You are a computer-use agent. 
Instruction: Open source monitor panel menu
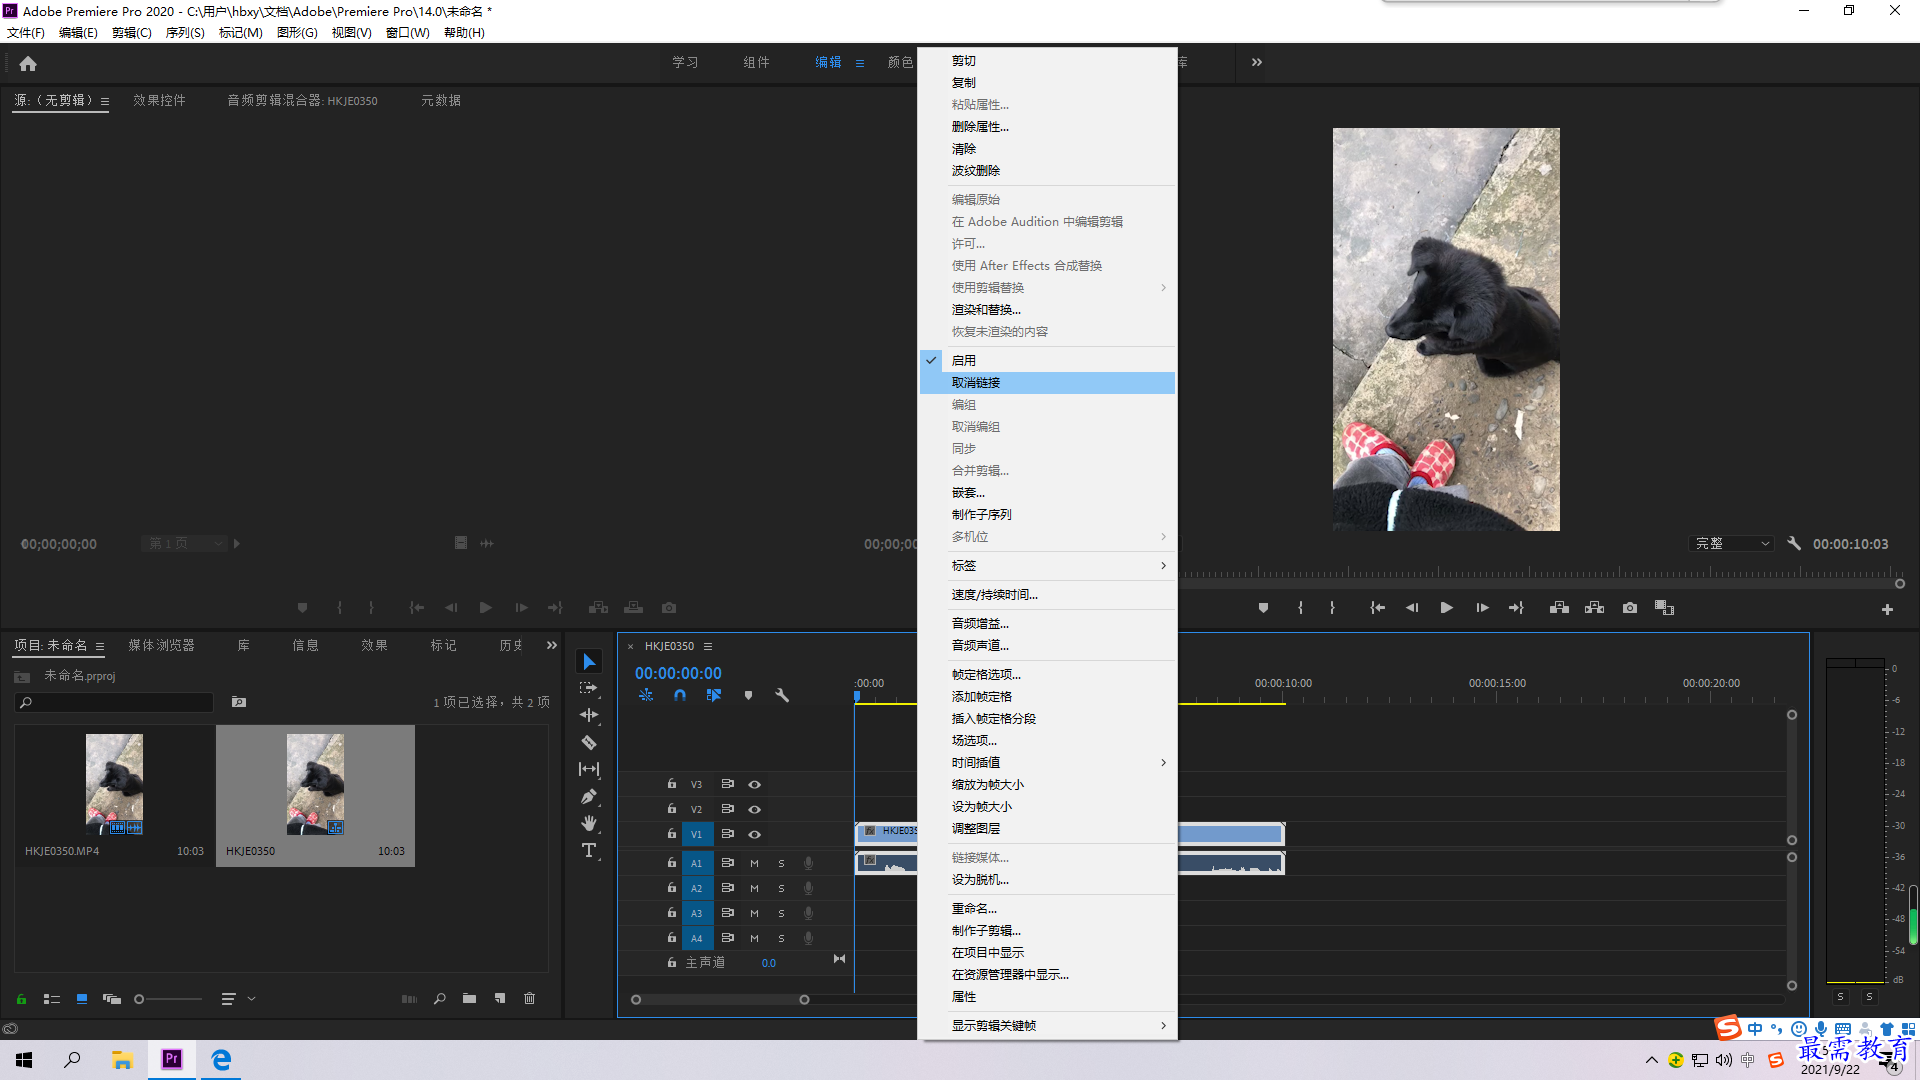[x=105, y=101]
